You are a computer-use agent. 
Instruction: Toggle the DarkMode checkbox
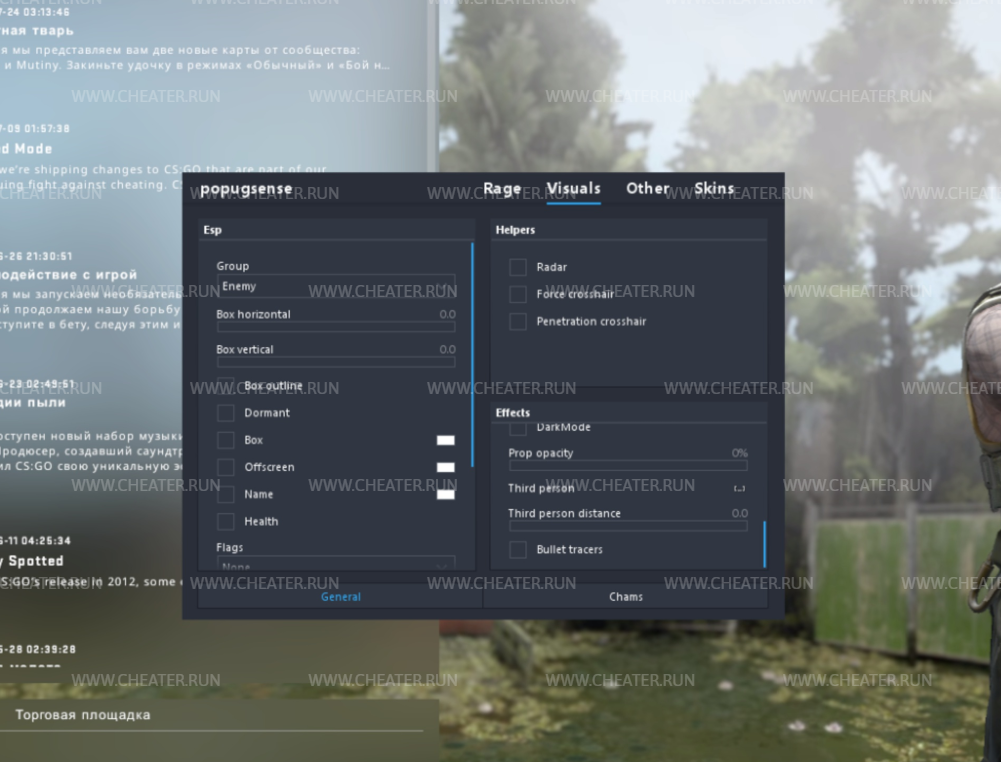(x=518, y=428)
